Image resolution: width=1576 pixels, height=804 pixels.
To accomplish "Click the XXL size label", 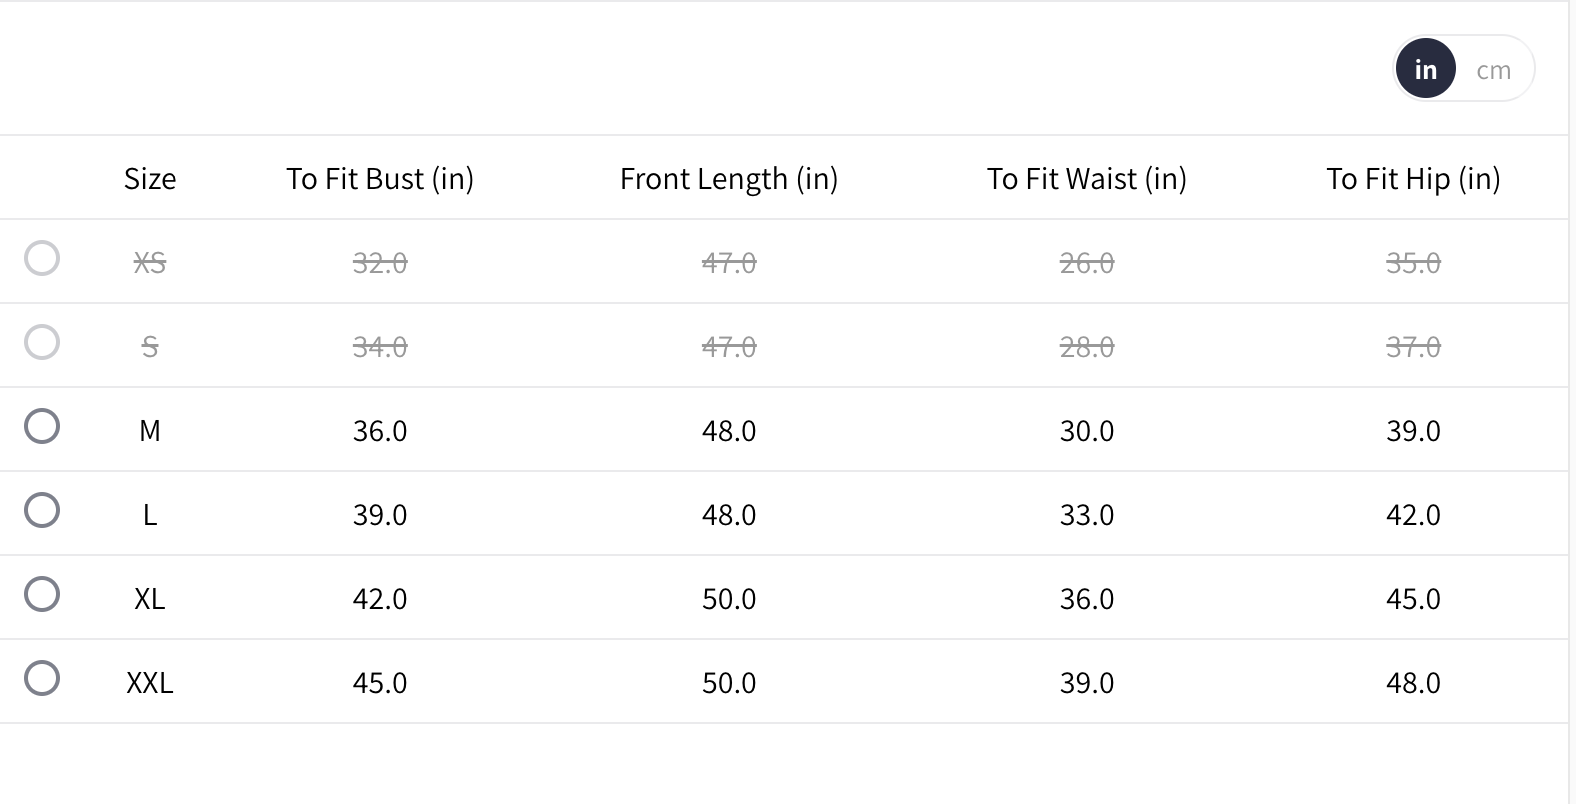I will 150,683.
